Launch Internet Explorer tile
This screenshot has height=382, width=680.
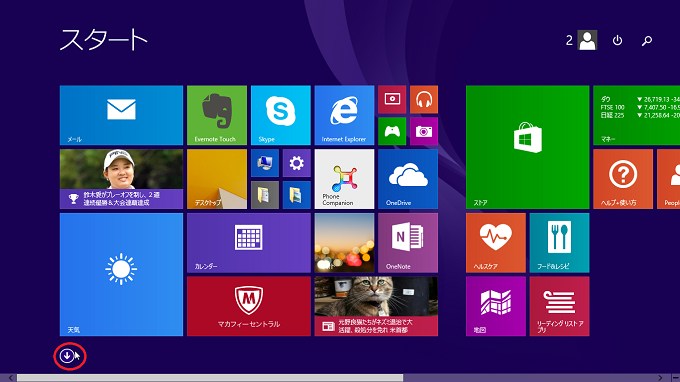pyautogui.click(x=344, y=115)
